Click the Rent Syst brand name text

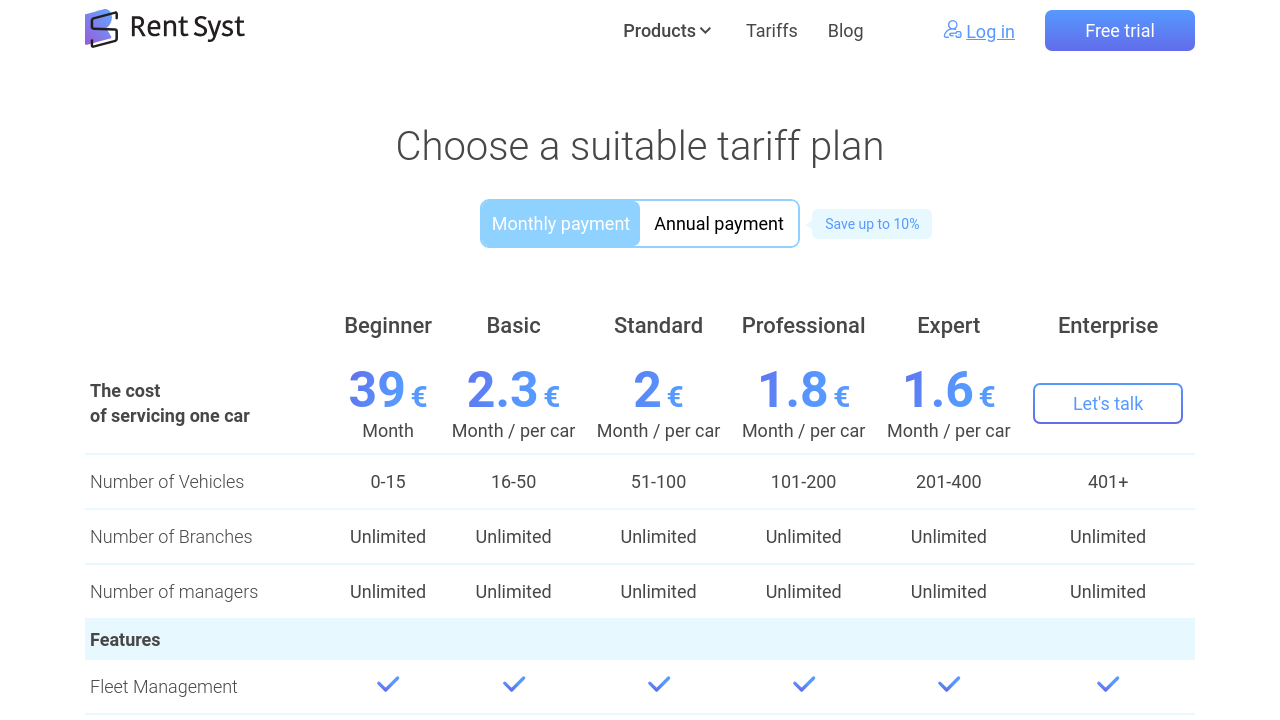pos(187,28)
